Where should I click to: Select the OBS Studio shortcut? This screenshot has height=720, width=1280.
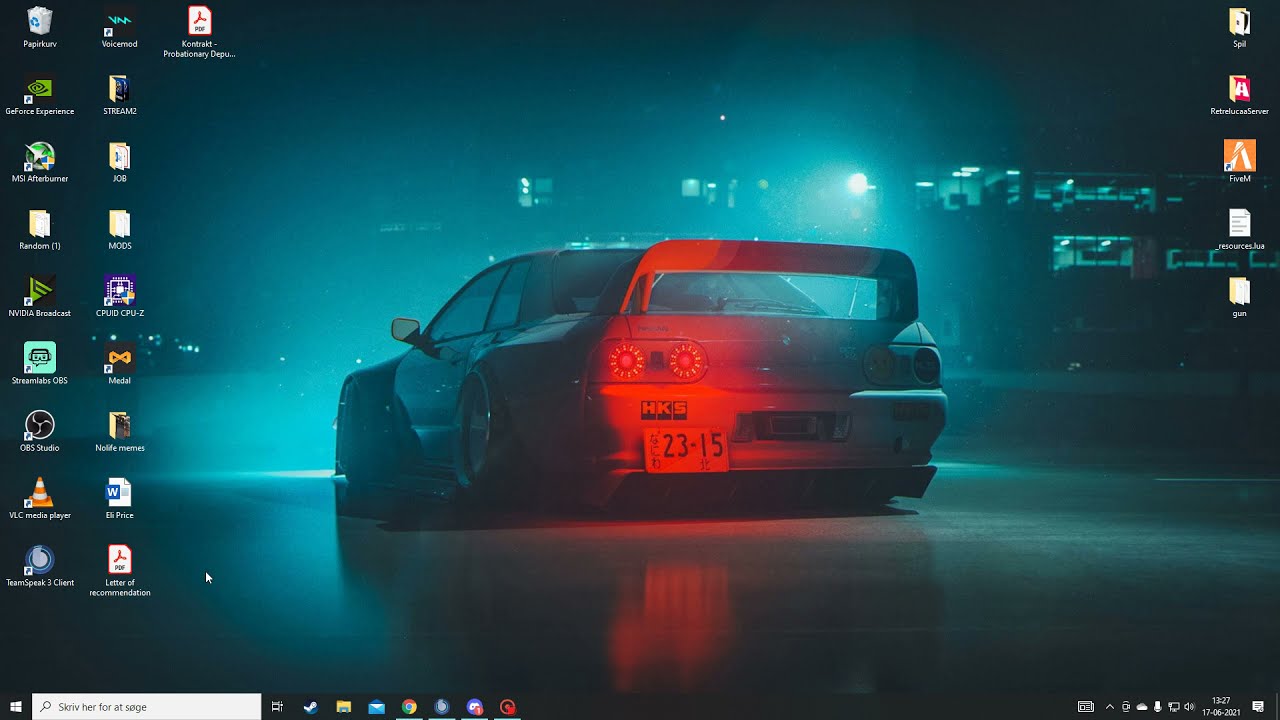click(40, 431)
